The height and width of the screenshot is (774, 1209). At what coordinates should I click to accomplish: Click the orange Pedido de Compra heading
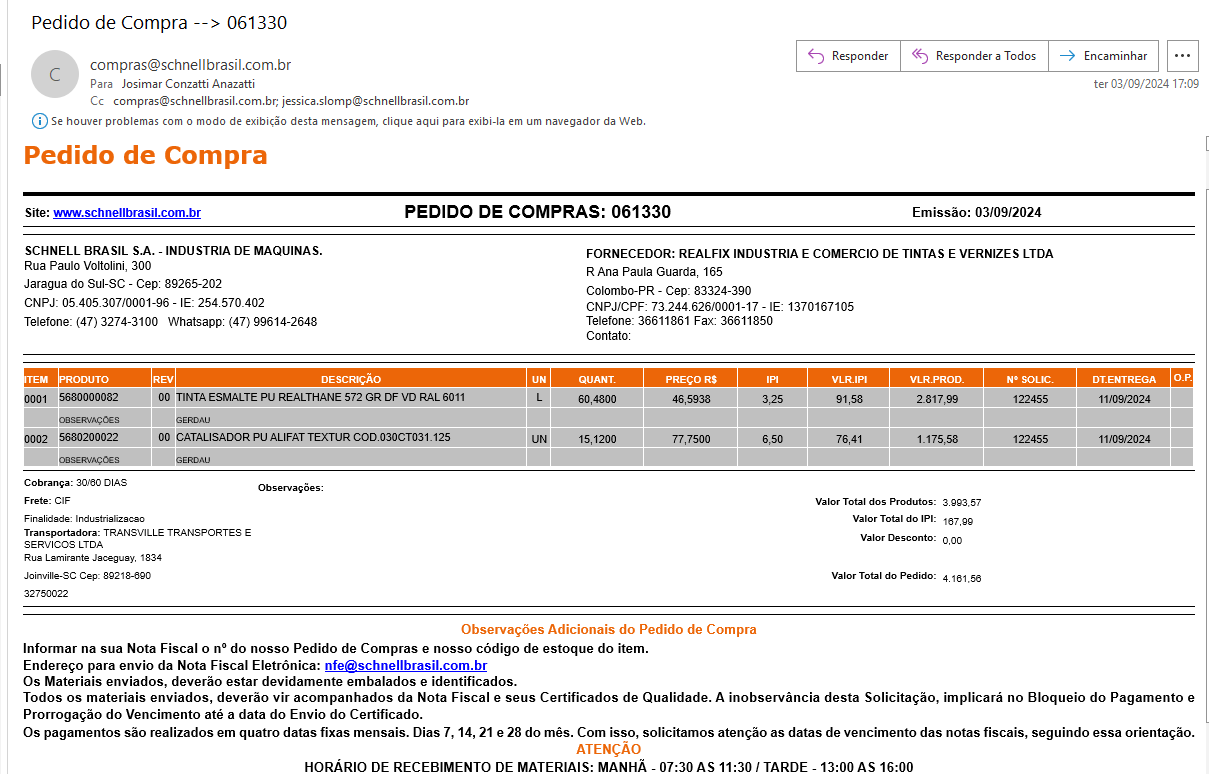tap(145, 156)
